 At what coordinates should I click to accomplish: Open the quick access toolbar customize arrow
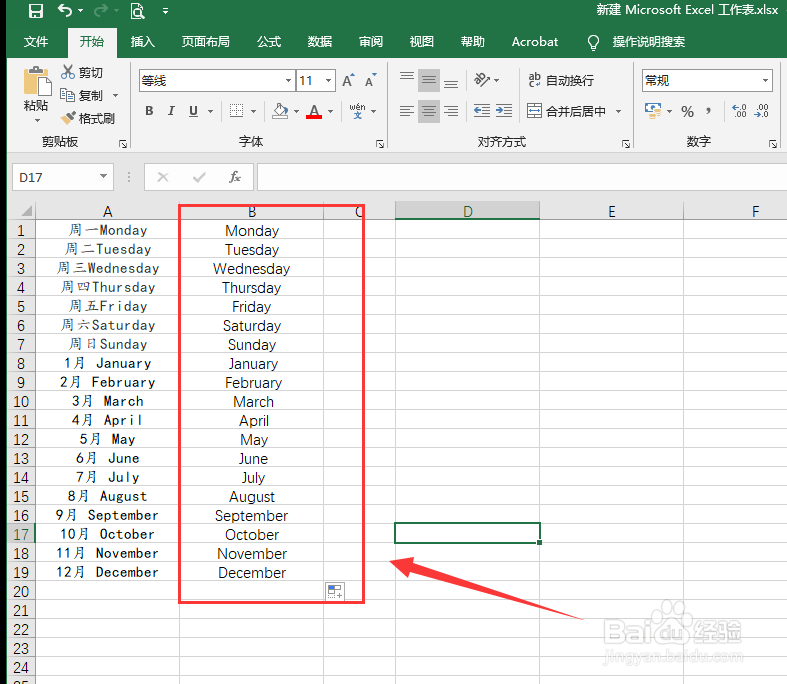click(165, 11)
